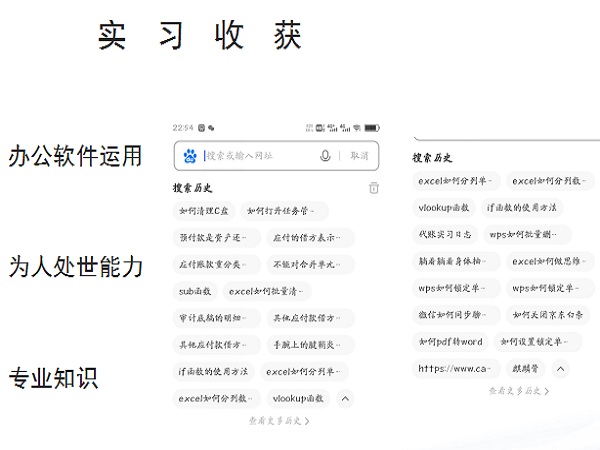Select vlookup函数 chip in right phone
This screenshot has width=600, height=450.
point(444,208)
